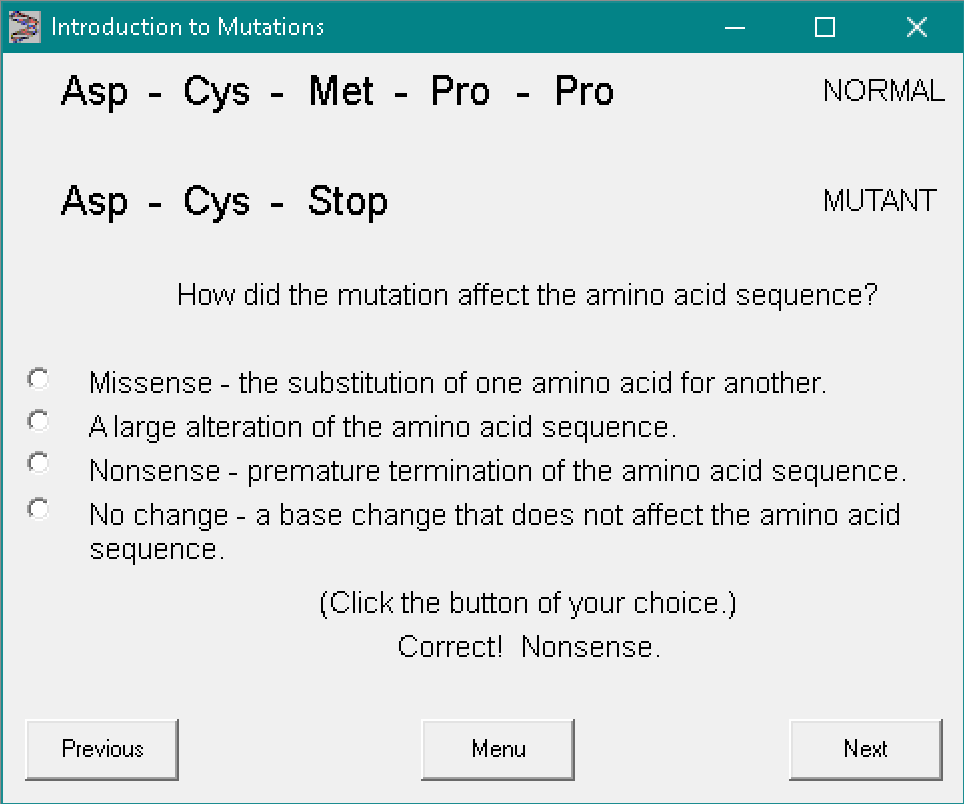Click the Stop codon in mutant sequence
Viewport: 964px width, 804px height.
pyautogui.click(x=347, y=201)
